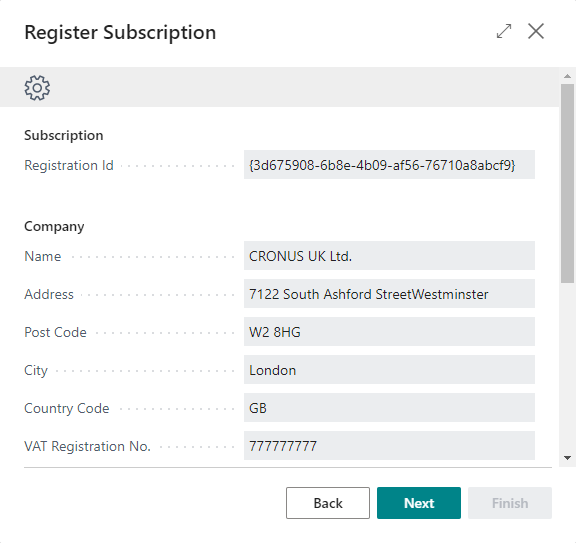This screenshot has width=576, height=543.
Task: Click the scrollbar down arrow
Action: click(567, 458)
